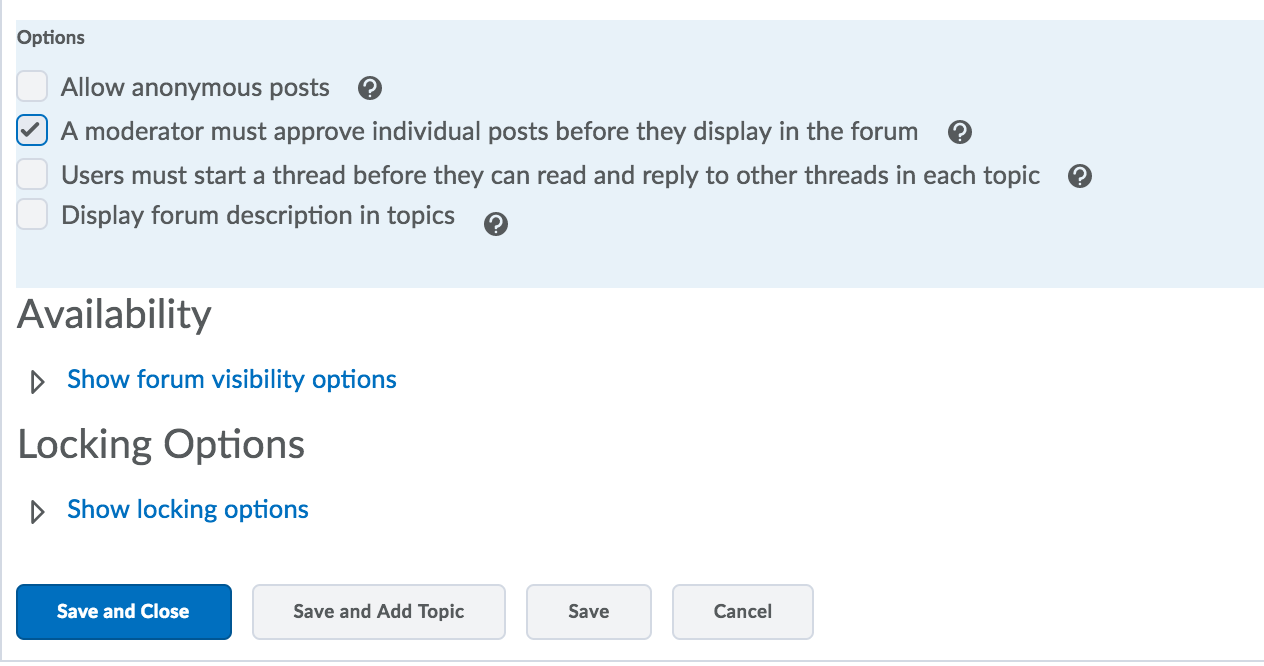Click Save and Add Topic button
Viewport: 1264px width, 666px height.
click(378, 612)
